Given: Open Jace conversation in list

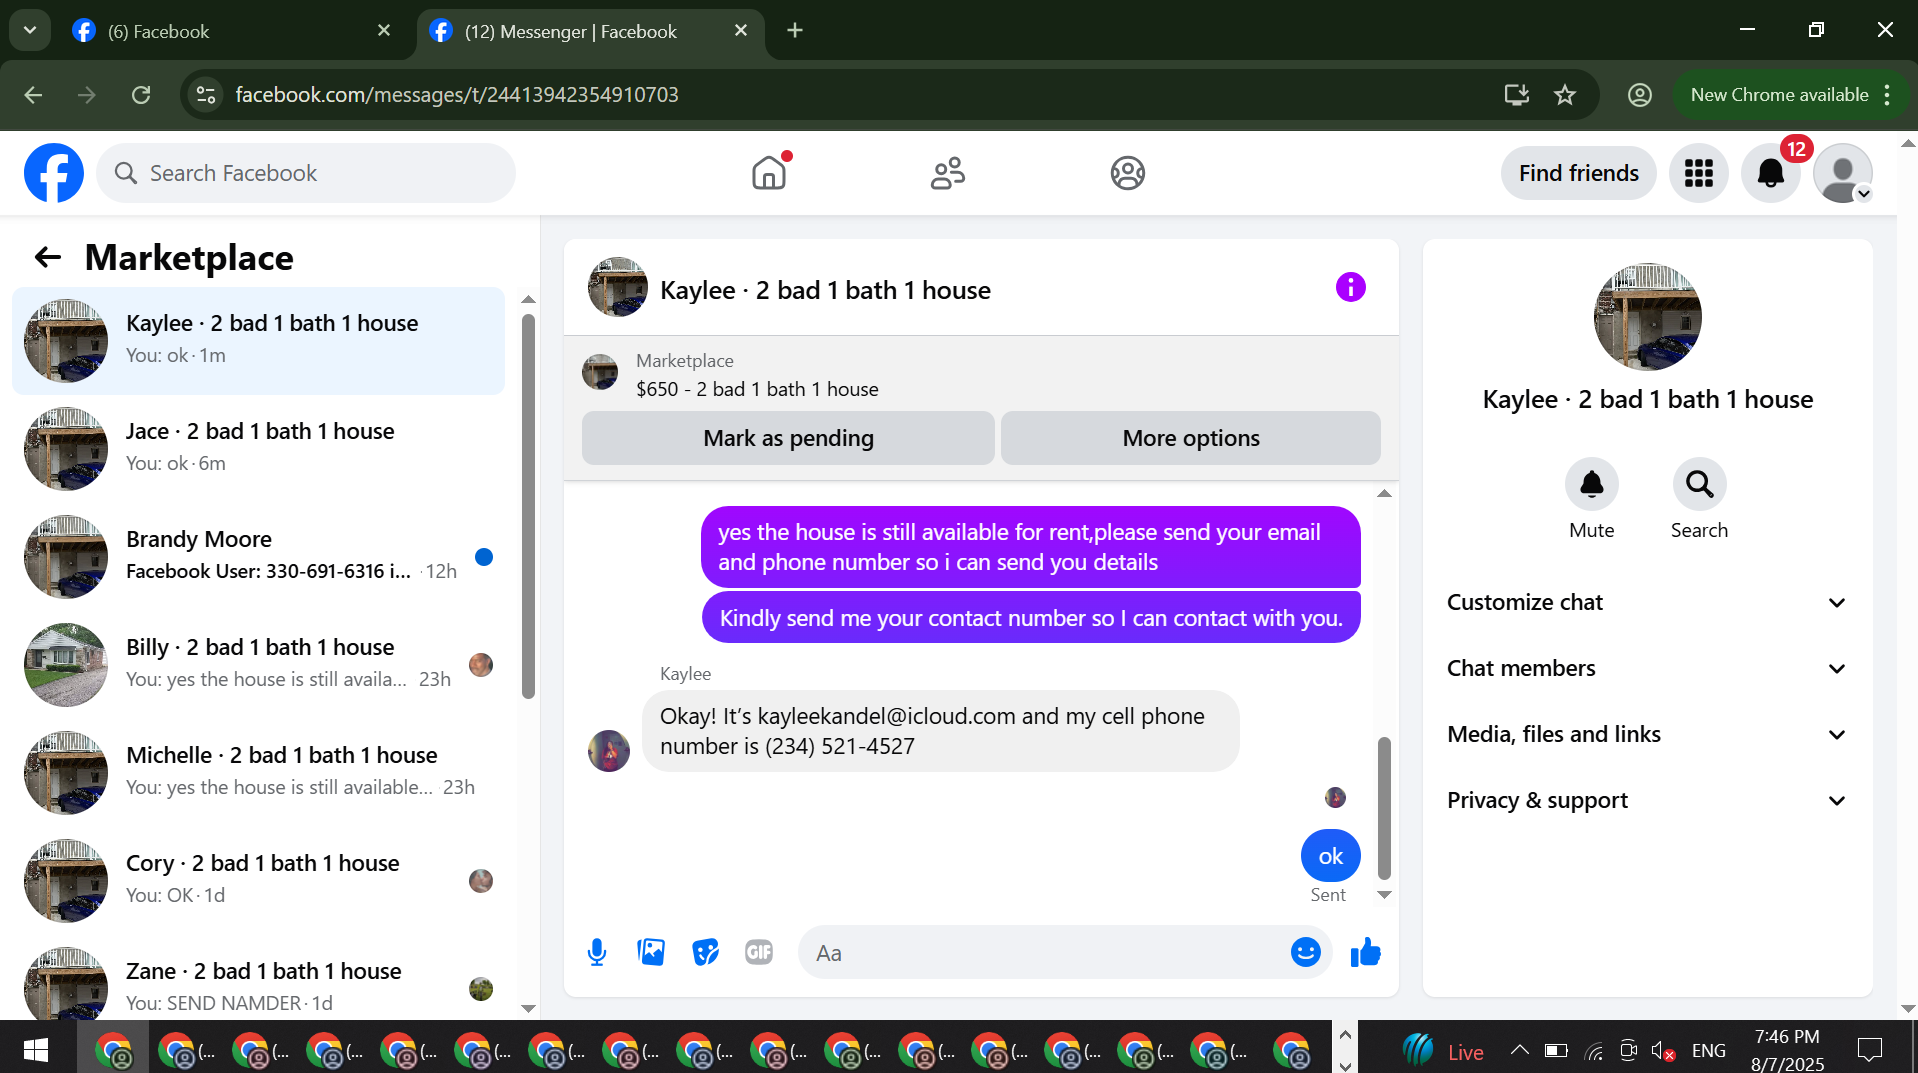Looking at the screenshot, I should (258, 448).
